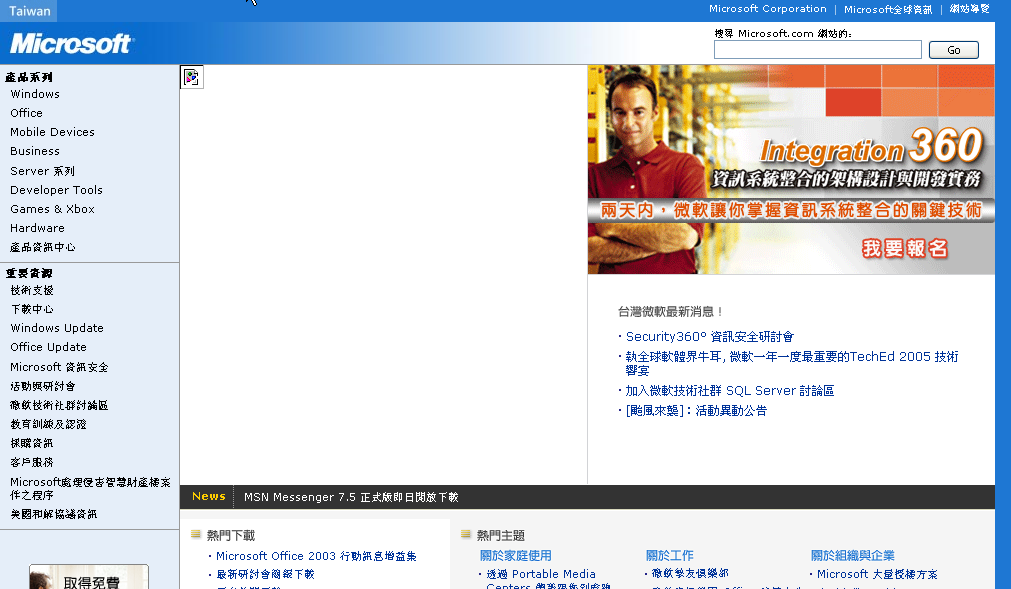
Task: Open the Microsoft 大量授權方案 link
Action: pyautogui.click(x=877, y=574)
